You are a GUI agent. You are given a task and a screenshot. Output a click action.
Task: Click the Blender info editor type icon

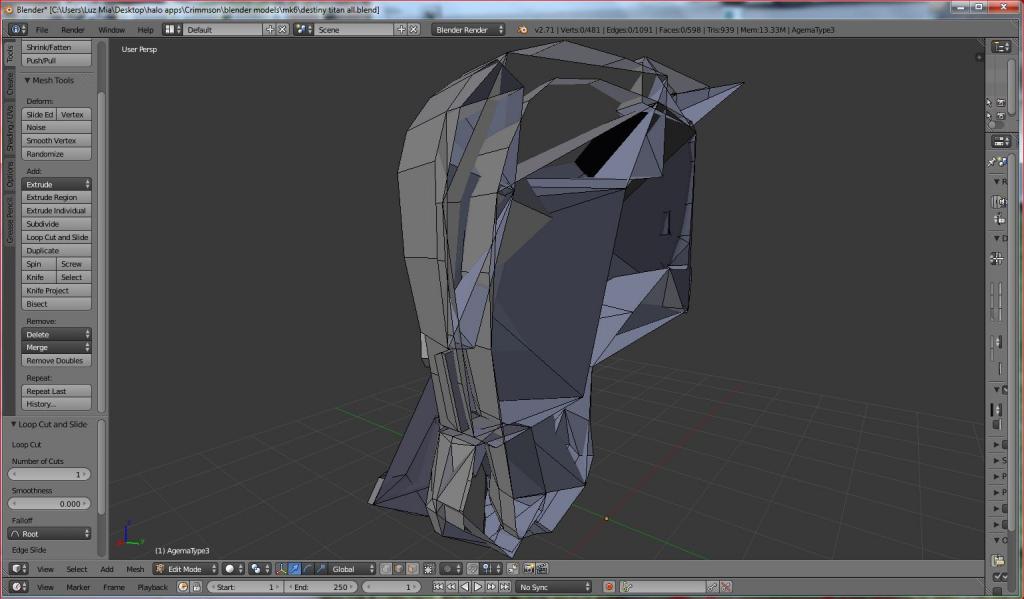point(14,29)
